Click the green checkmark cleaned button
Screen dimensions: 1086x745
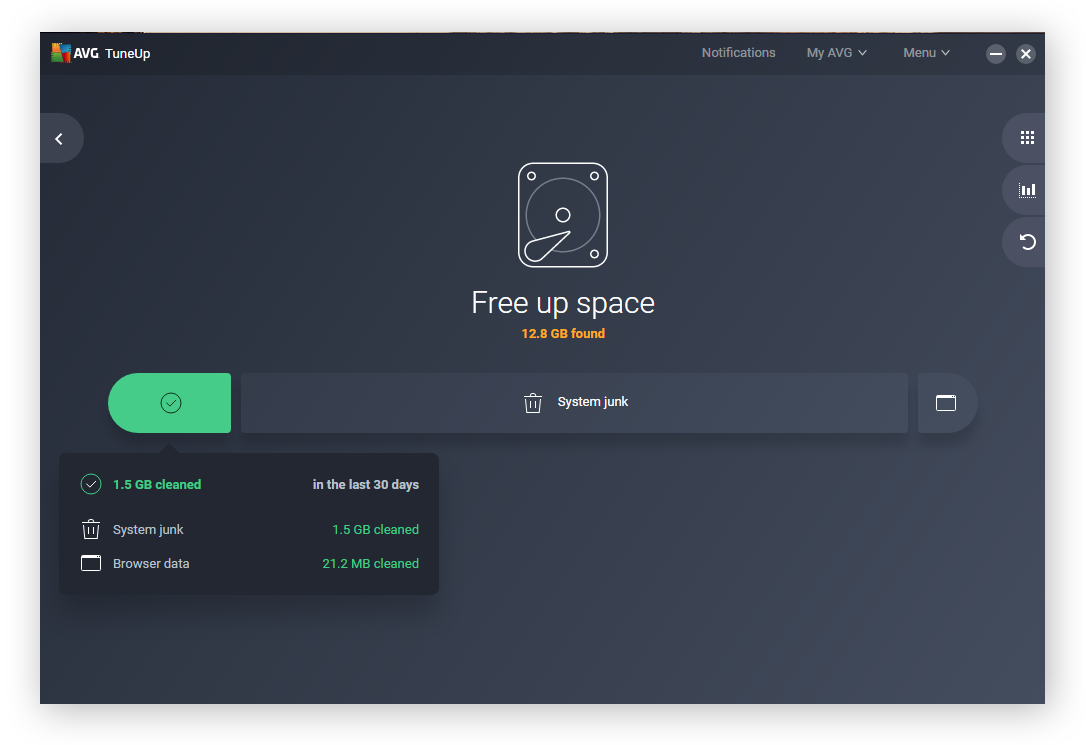170,403
